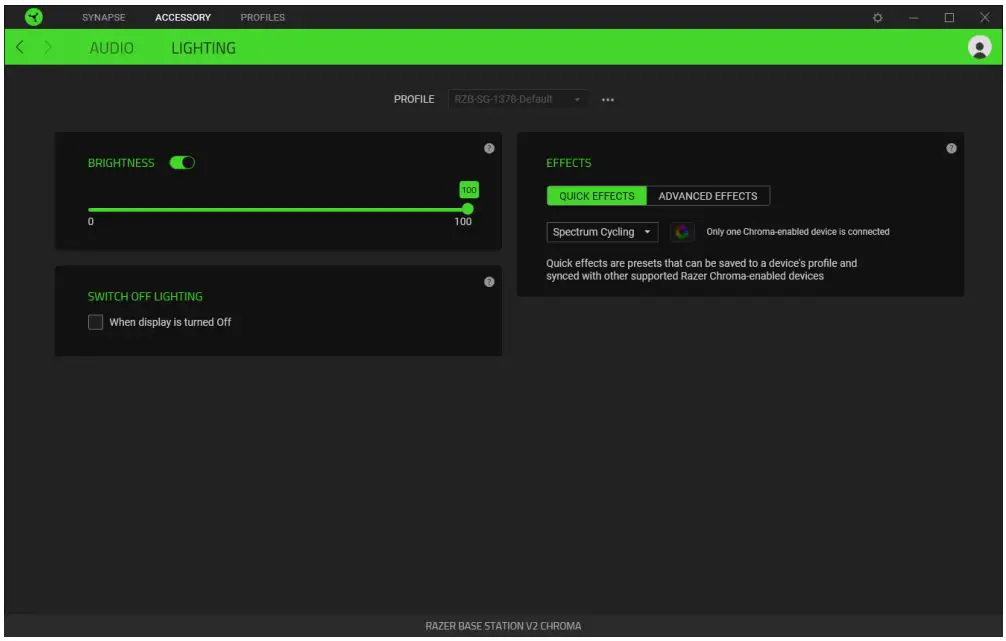Click the back navigation arrow

pyautogui.click(x=19, y=47)
